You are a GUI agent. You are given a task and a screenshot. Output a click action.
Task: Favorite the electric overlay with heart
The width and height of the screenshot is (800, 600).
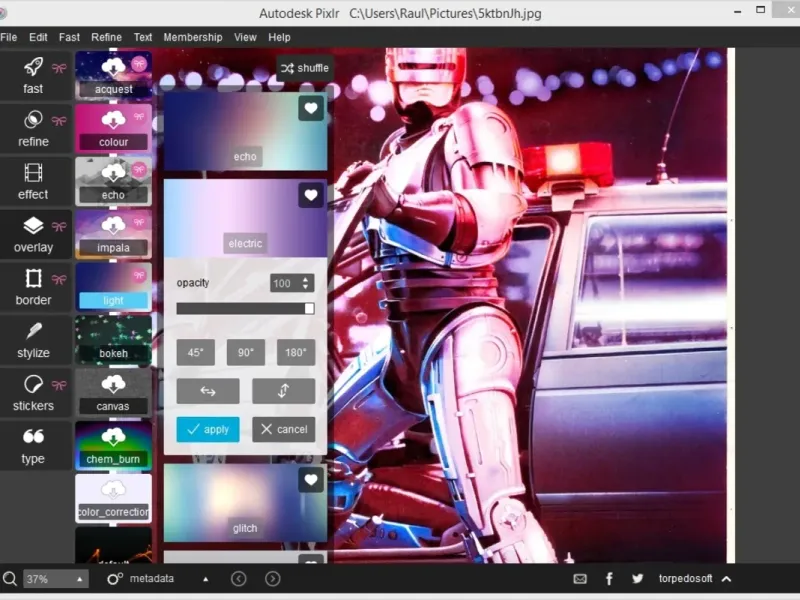point(311,195)
